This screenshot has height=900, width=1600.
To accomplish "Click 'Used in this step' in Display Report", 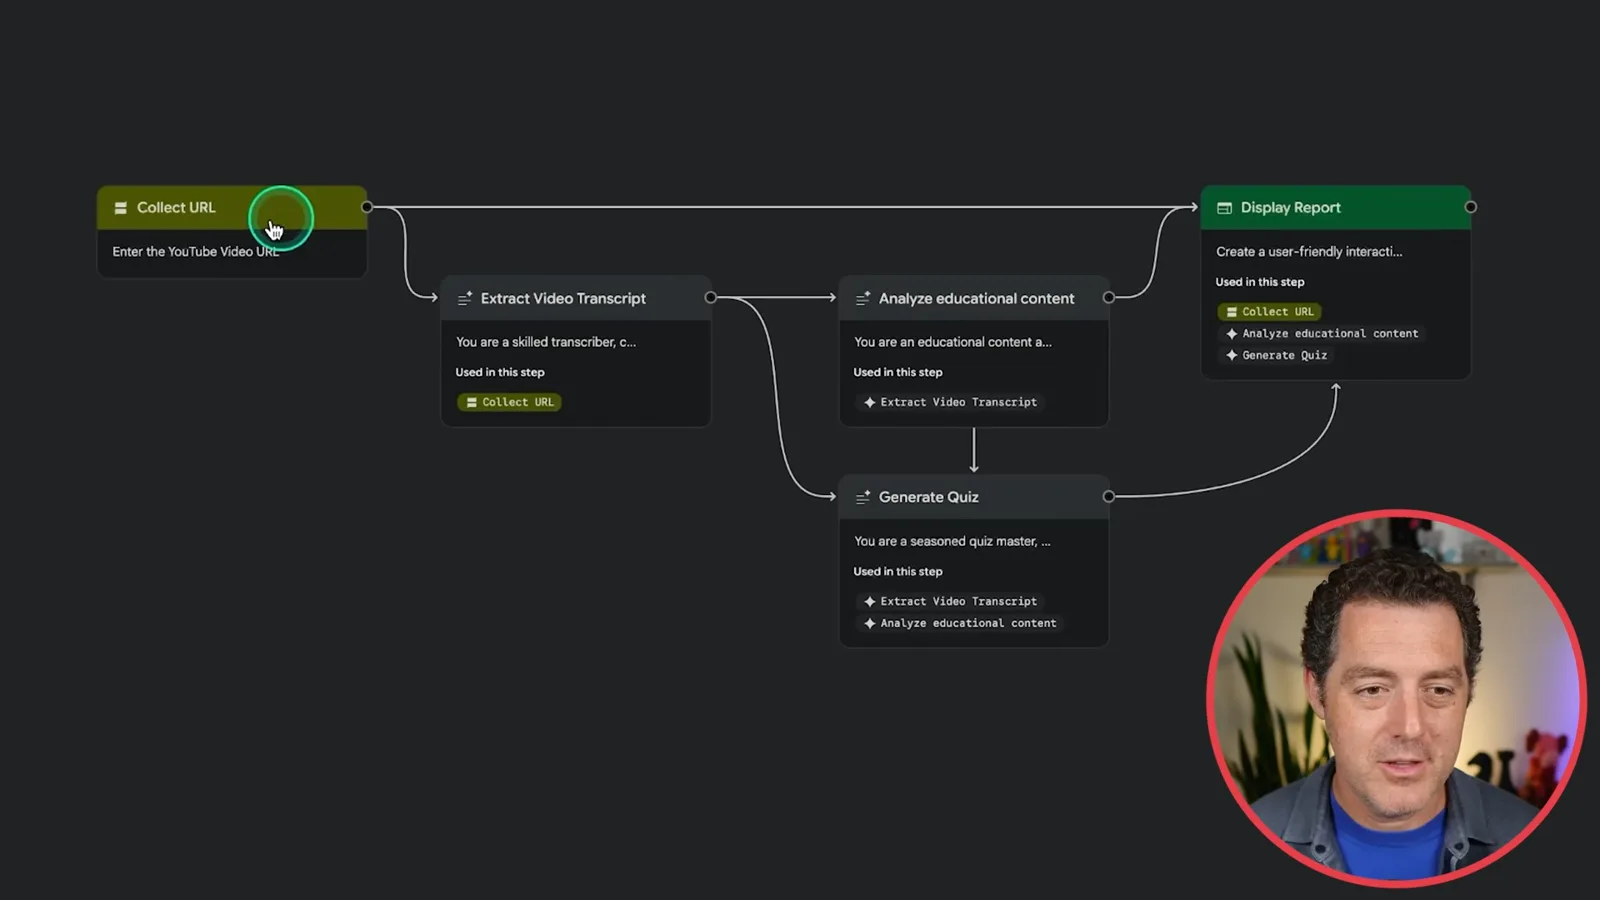I will point(1260,282).
